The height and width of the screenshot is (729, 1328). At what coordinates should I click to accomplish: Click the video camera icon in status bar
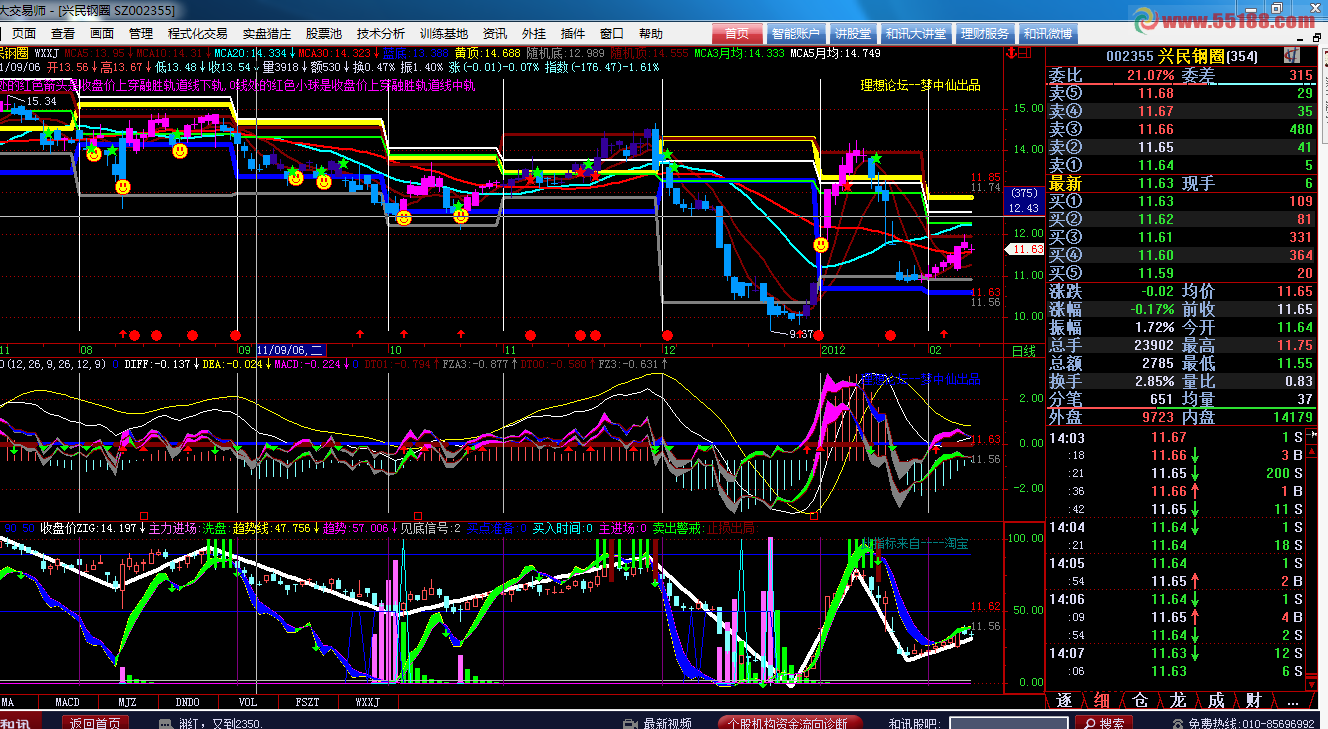pos(629,723)
